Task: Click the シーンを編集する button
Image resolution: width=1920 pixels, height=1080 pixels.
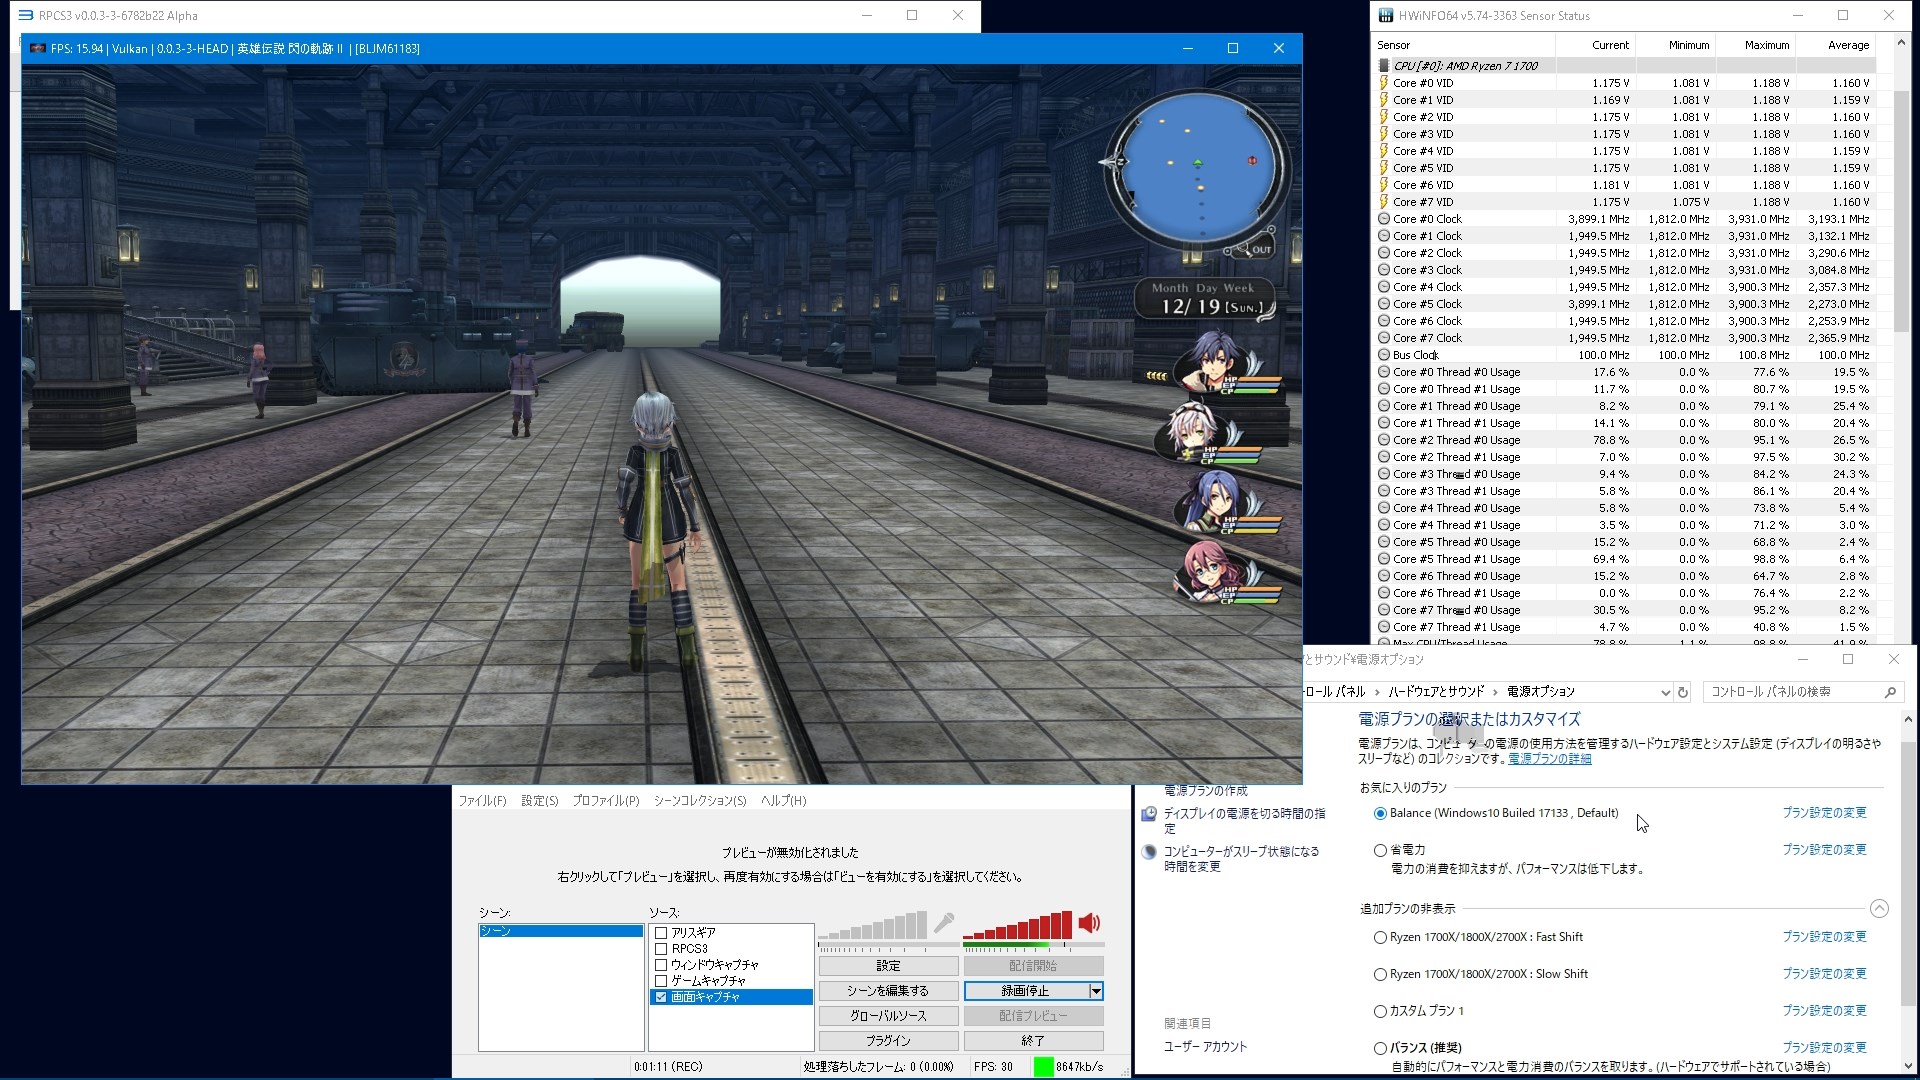Action: 888,991
